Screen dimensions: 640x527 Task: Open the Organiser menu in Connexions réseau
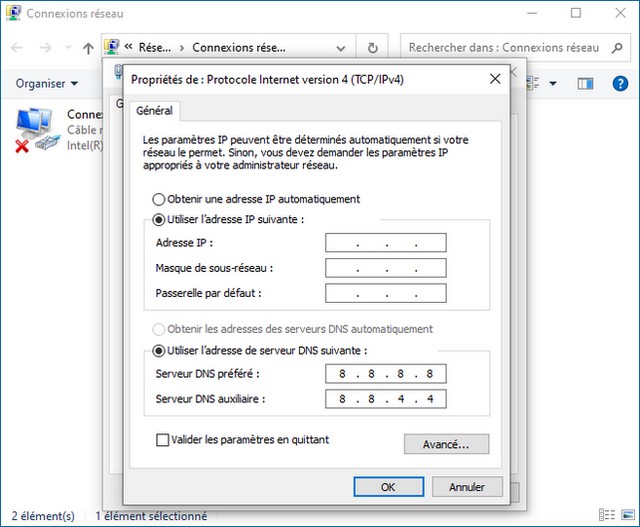click(47, 83)
